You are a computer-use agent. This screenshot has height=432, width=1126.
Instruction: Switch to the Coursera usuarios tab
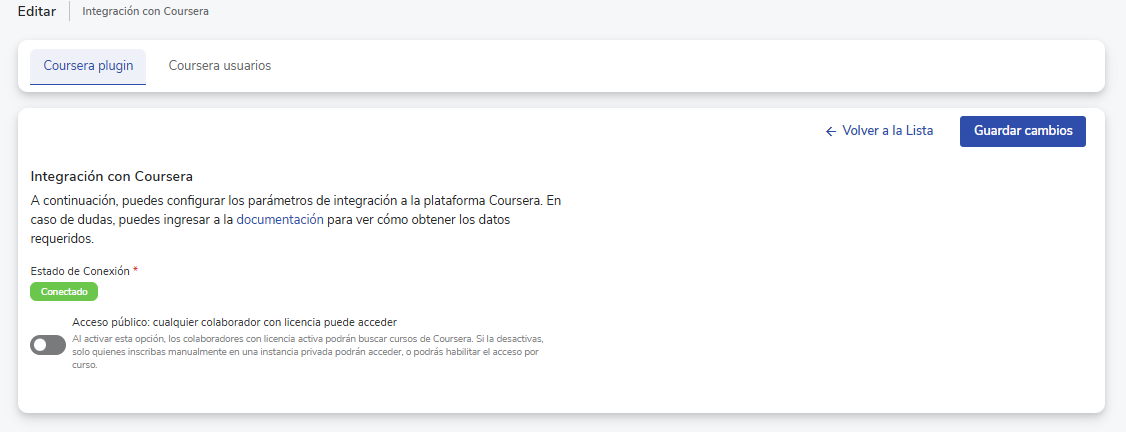pos(219,66)
